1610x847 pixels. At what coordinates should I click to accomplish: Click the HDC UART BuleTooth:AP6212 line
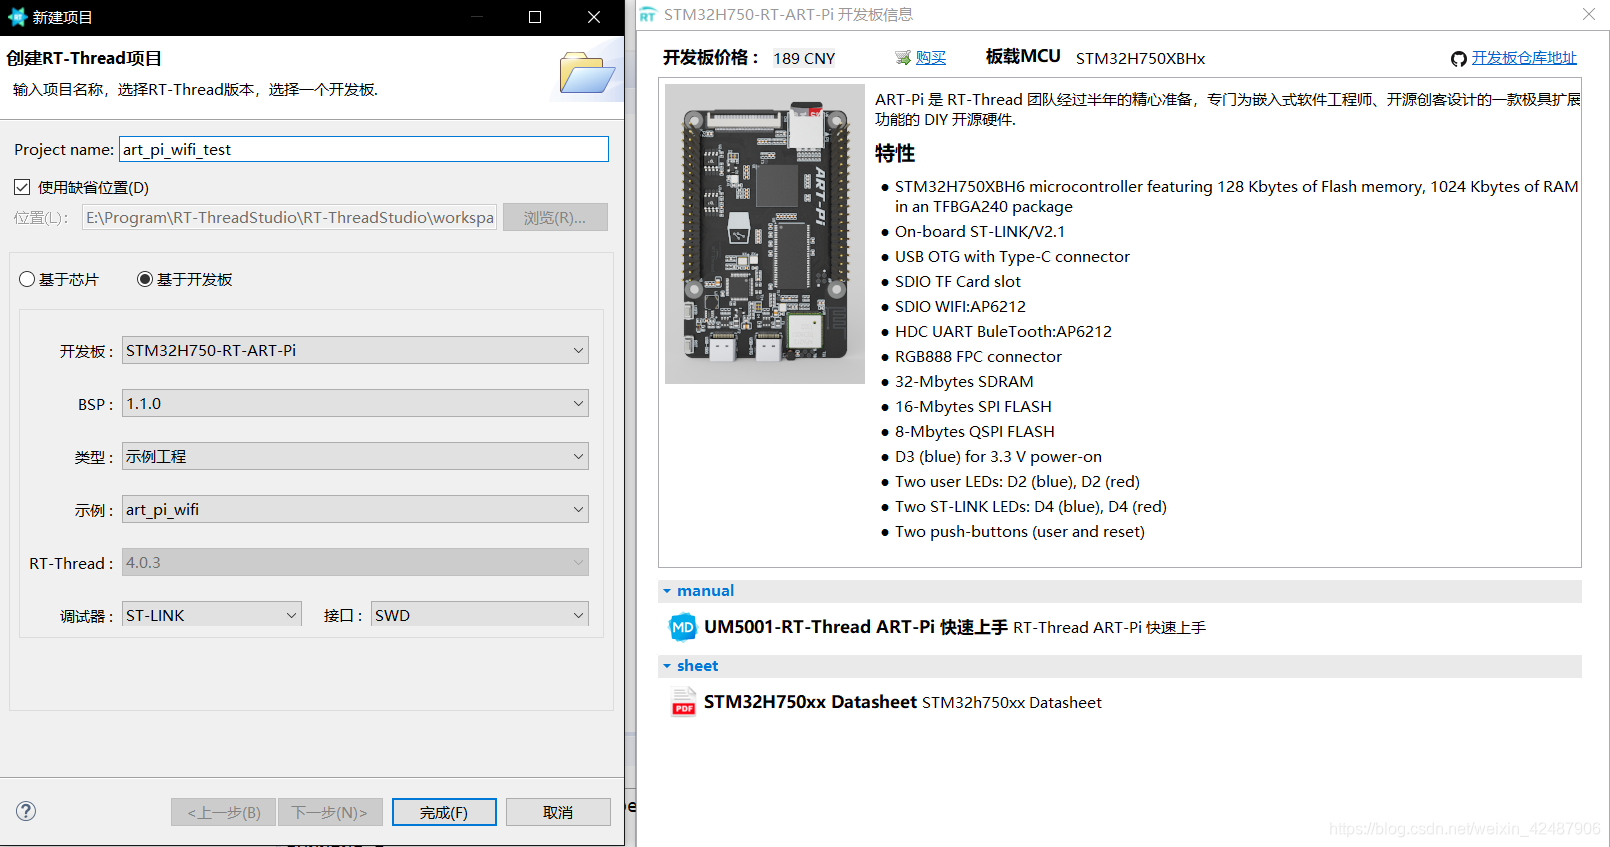coord(1003,331)
